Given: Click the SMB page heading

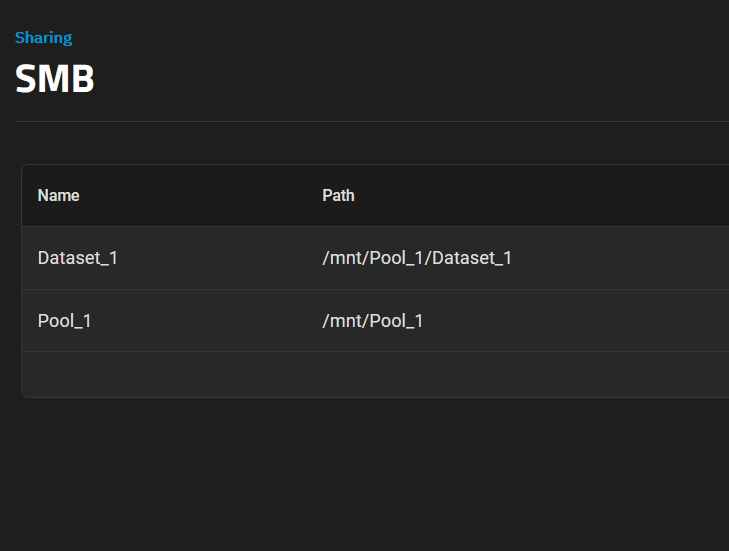Looking at the screenshot, I should click(55, 78).
